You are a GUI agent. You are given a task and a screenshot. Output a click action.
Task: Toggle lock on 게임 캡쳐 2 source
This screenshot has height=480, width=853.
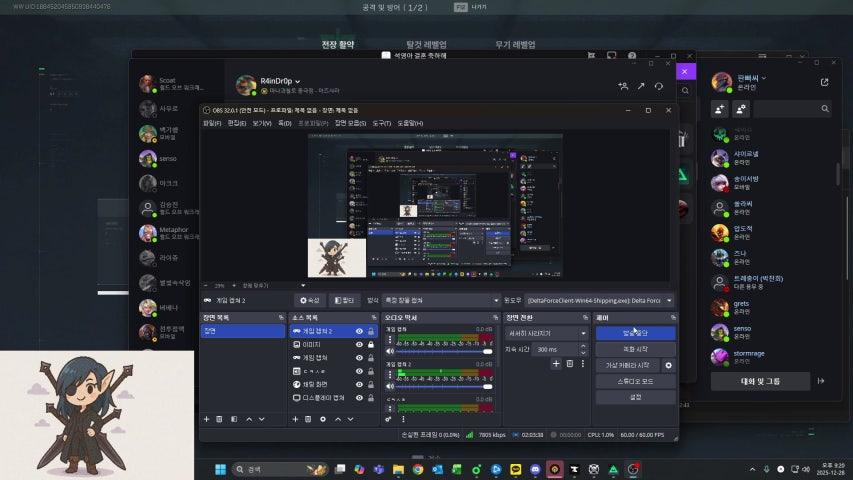pos(371,331)
